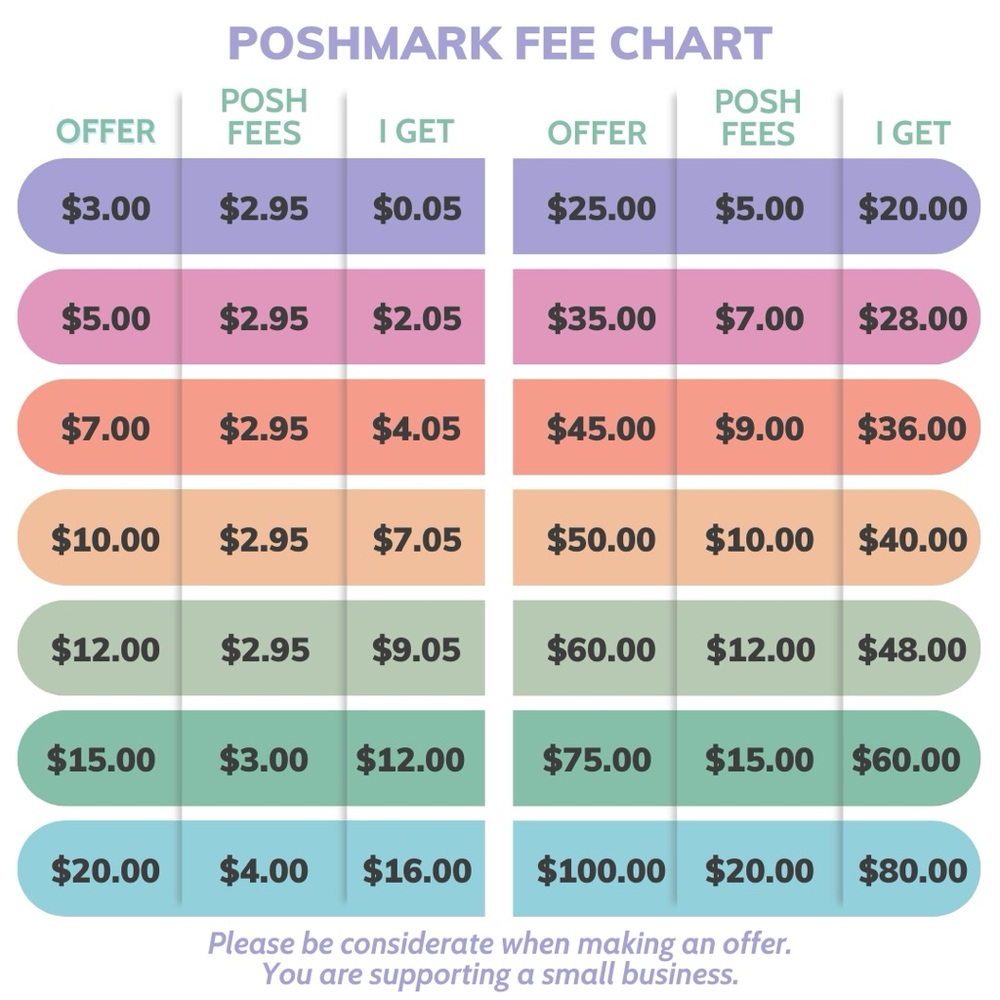Select the $75.00 offer cell
This screenshot has height=1000, width=1000.
pos(597,760)
